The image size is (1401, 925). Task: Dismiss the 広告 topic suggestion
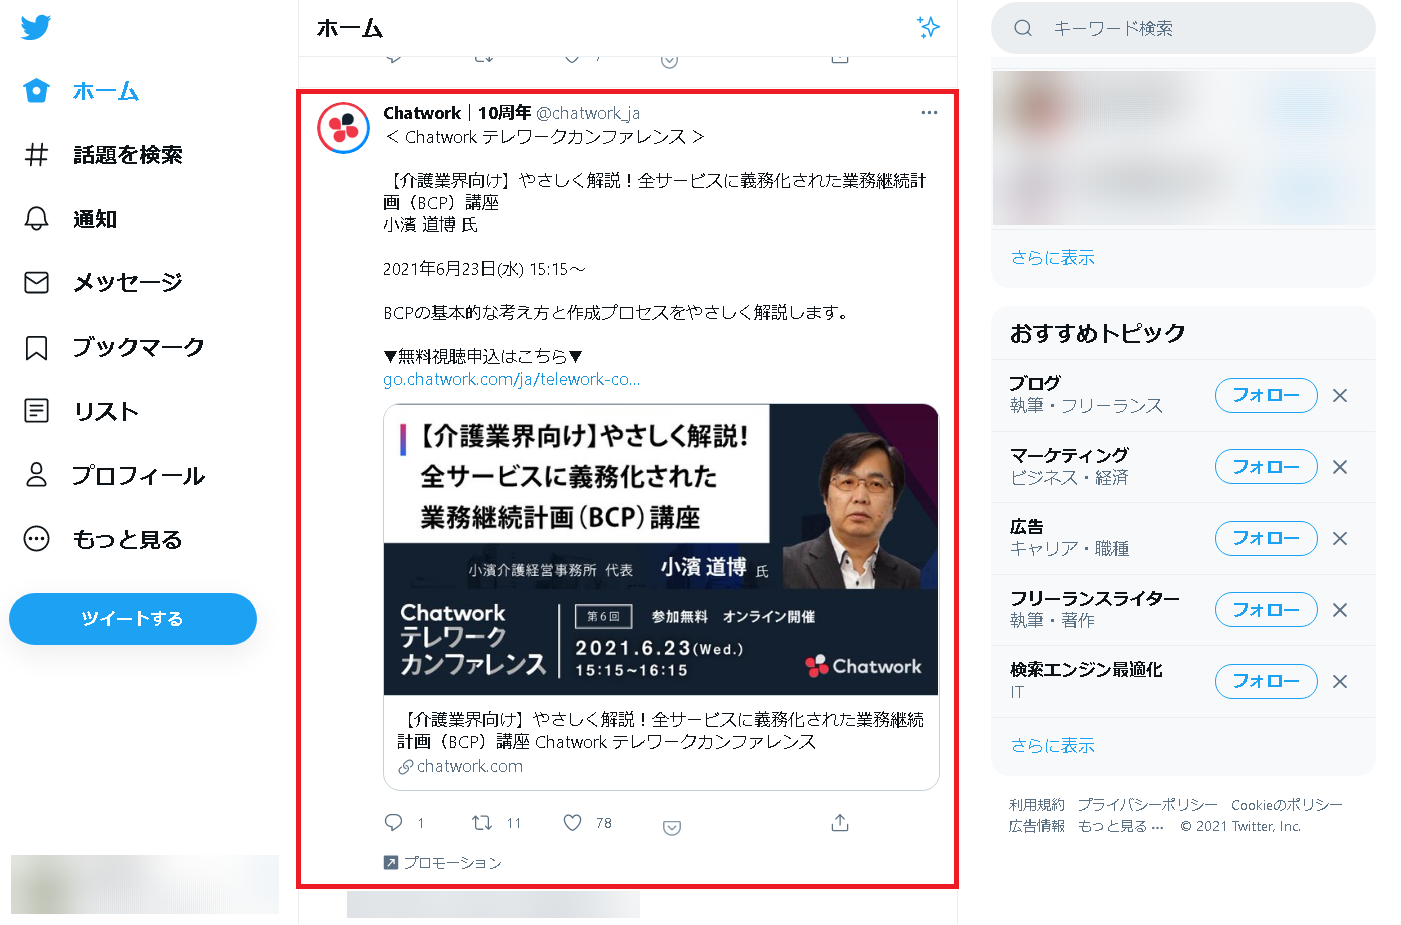tap(1340, 539)
